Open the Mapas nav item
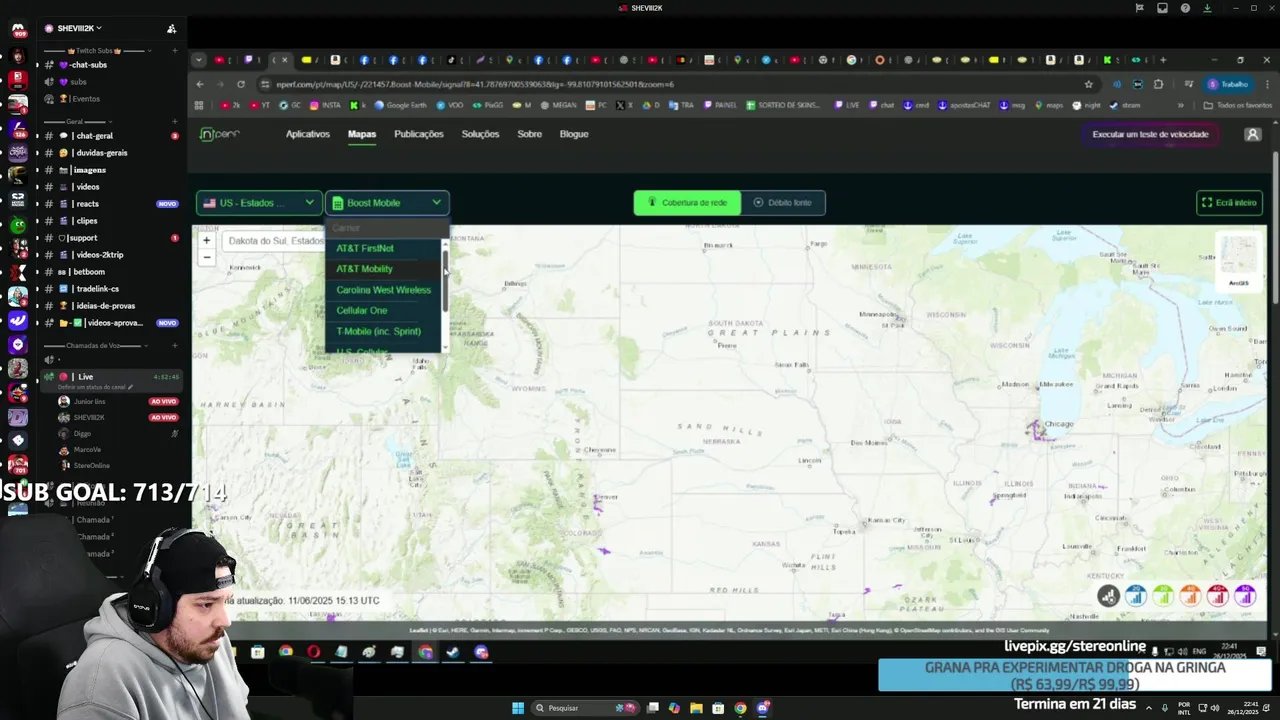This screenshot has height=720, width=1280. point(362,134)
